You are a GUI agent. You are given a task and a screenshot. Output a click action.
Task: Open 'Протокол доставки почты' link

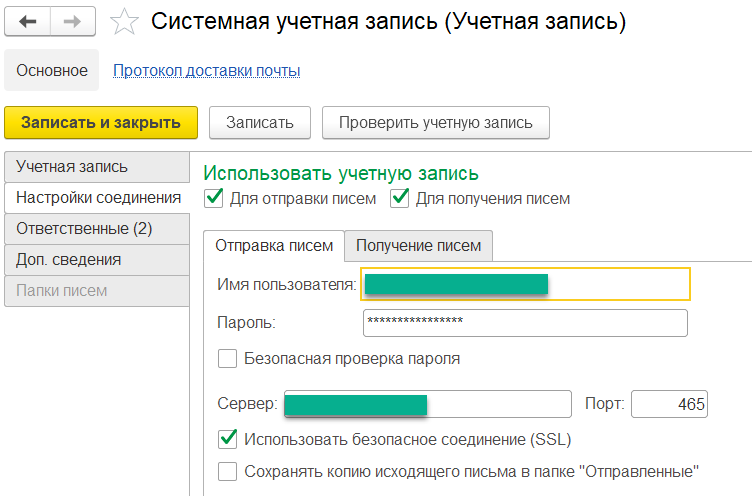tap(206, 70)
